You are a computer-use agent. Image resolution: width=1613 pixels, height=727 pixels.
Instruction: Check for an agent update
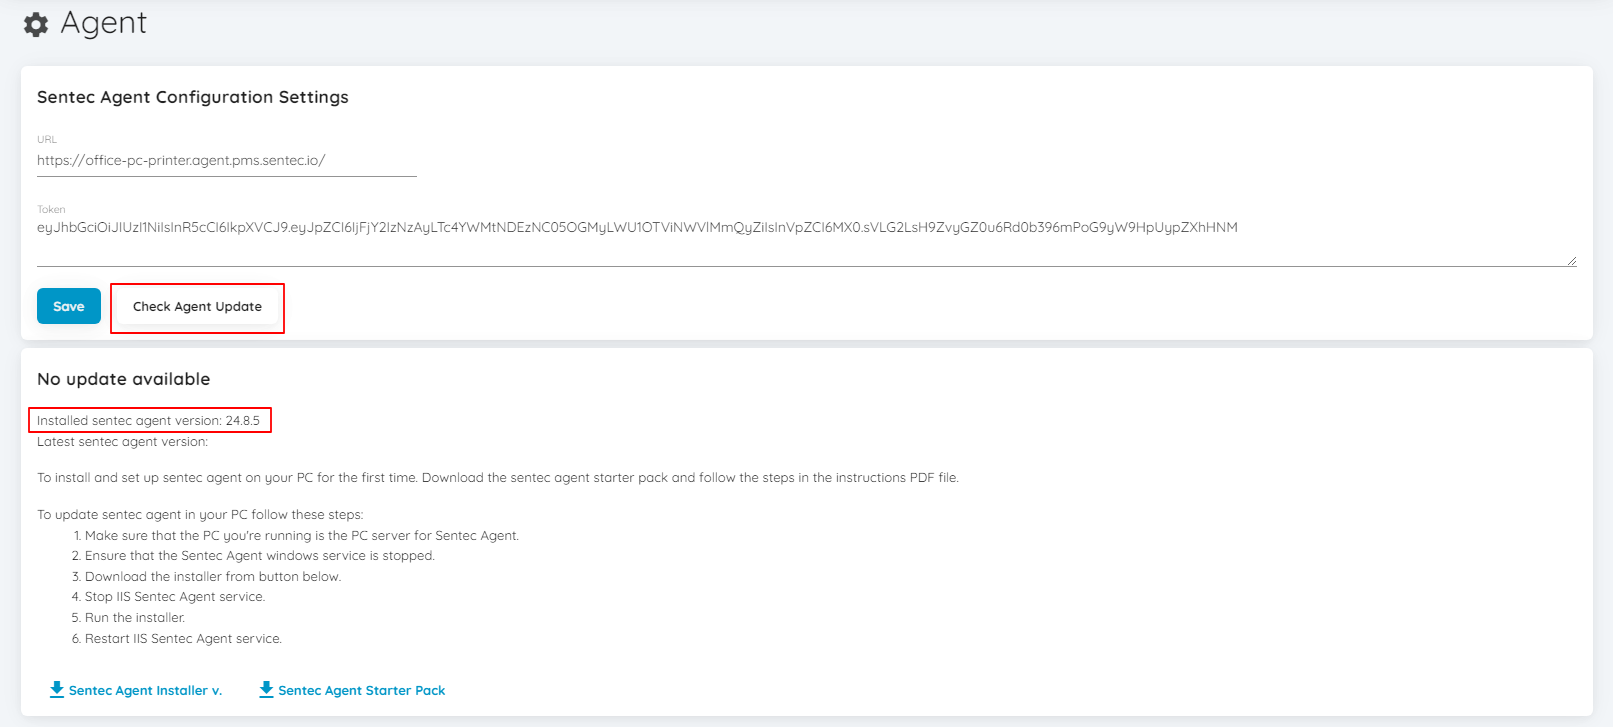click(x=197, y=307)
